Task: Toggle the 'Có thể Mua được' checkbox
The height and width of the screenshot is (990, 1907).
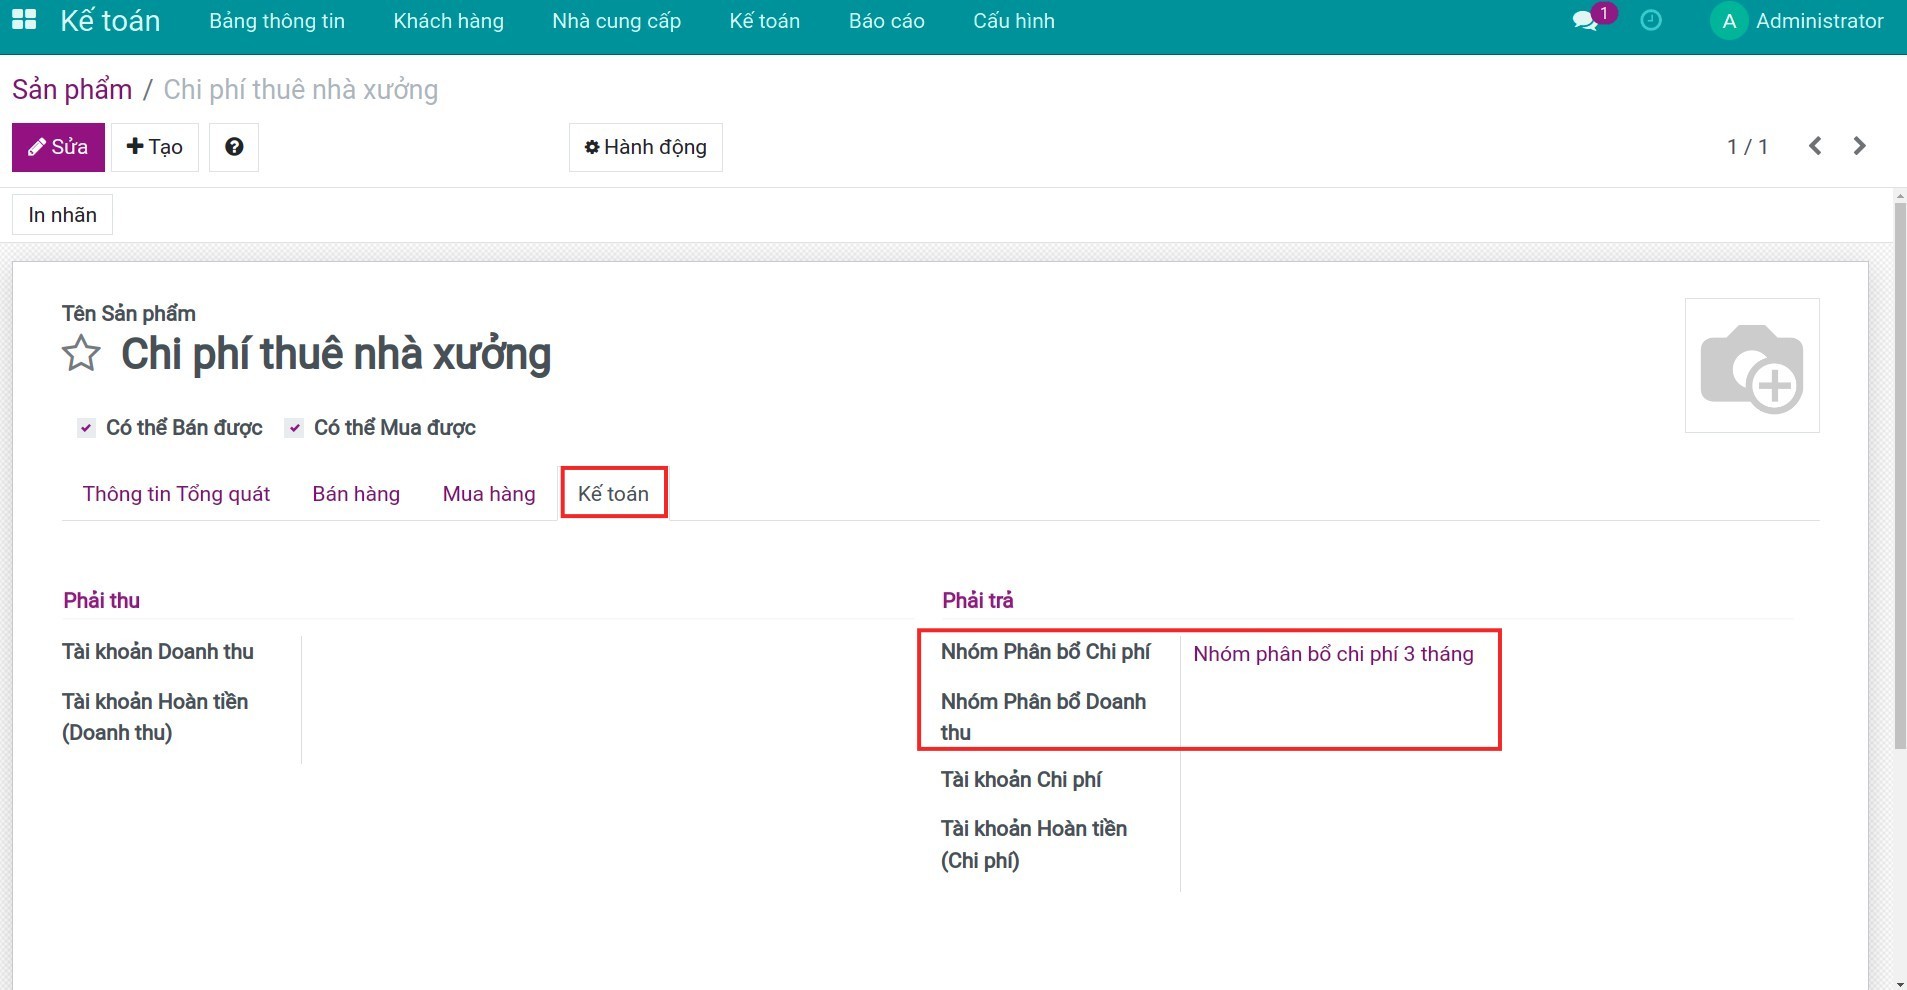Action: [294, 428]
